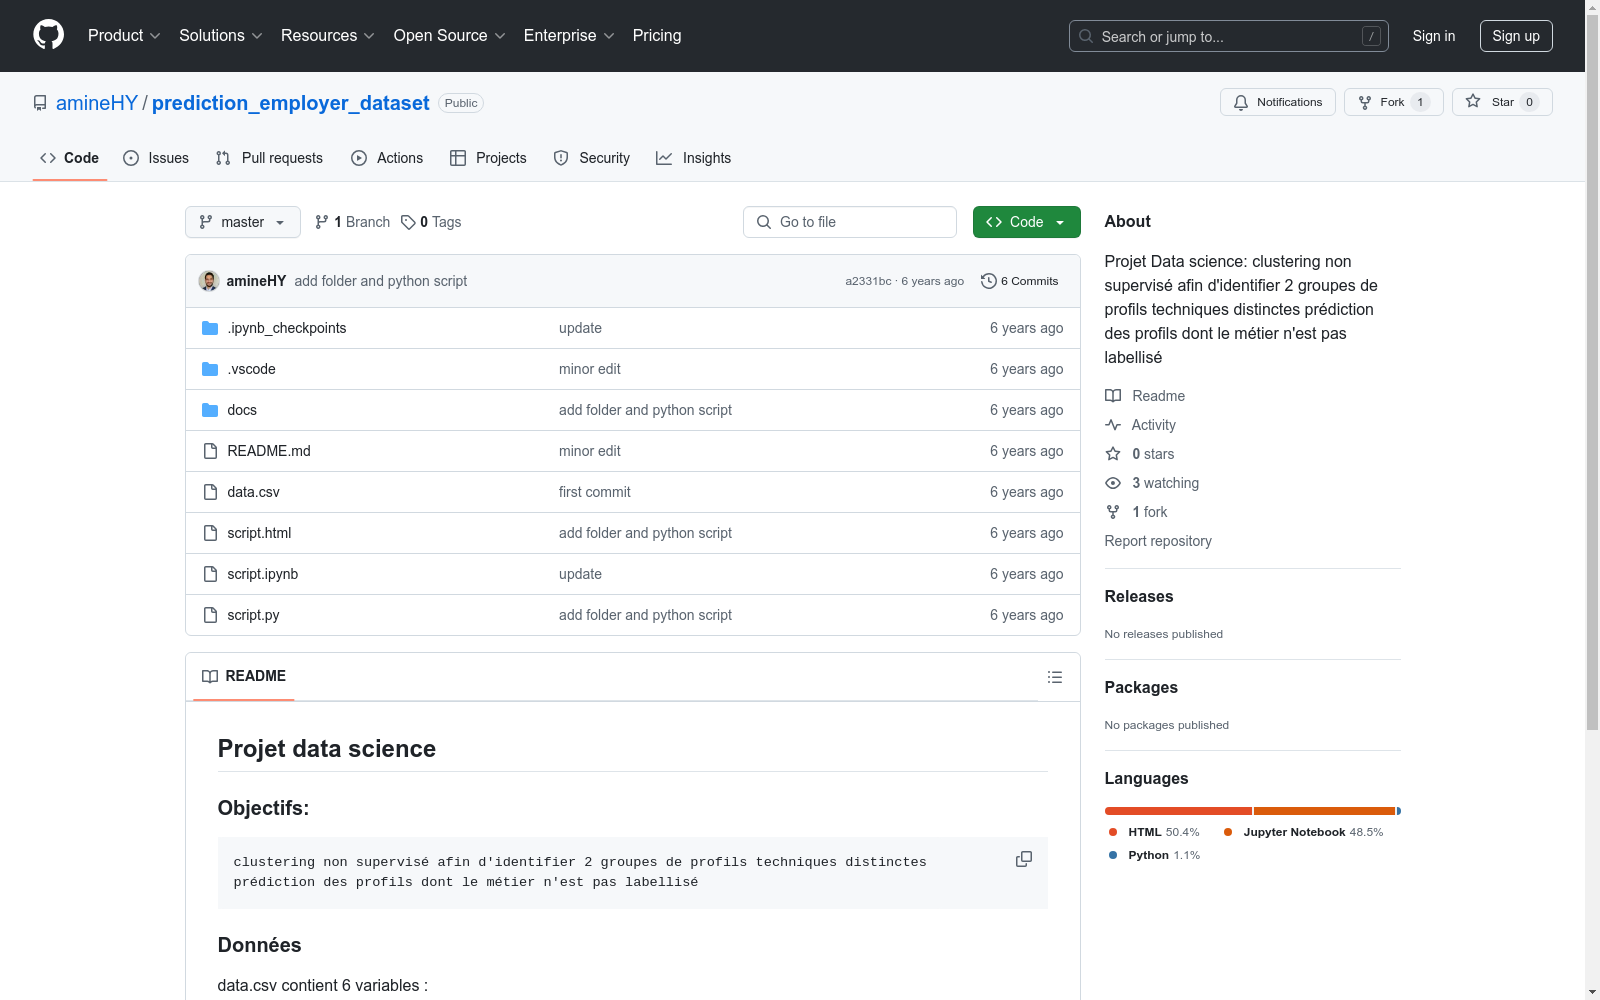Open the script.ipynb file name
Viewport: 1600px width, 1000px height.
pos(263,574)
